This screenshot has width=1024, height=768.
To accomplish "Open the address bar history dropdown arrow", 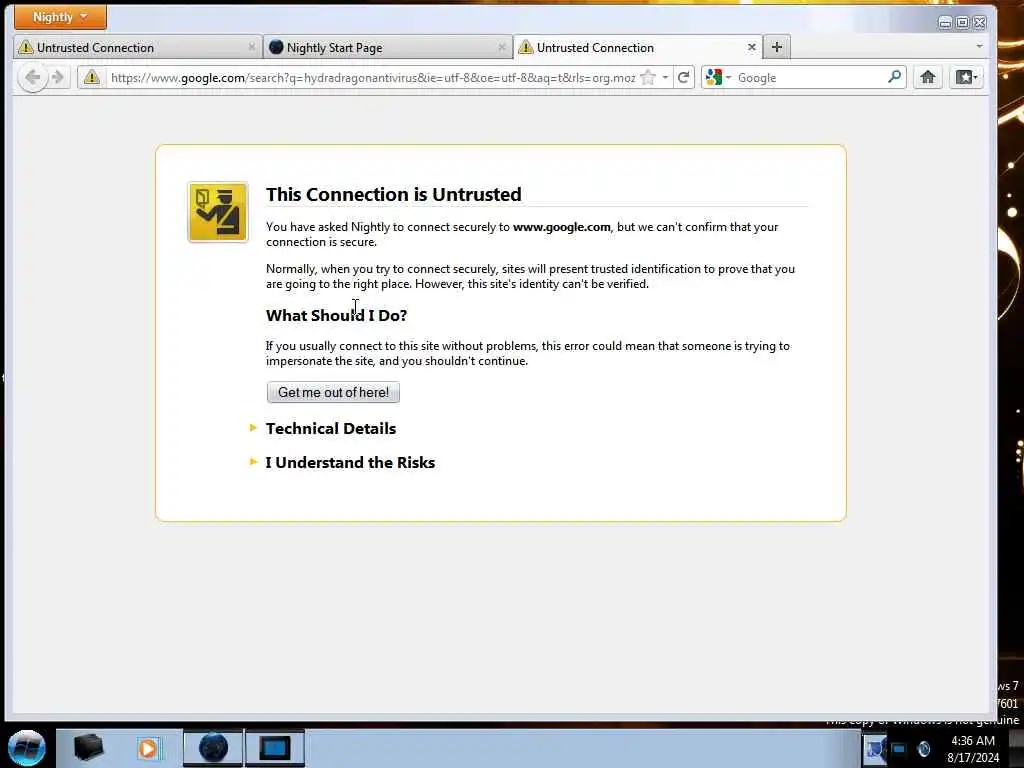I will click(x=665, y=78).
